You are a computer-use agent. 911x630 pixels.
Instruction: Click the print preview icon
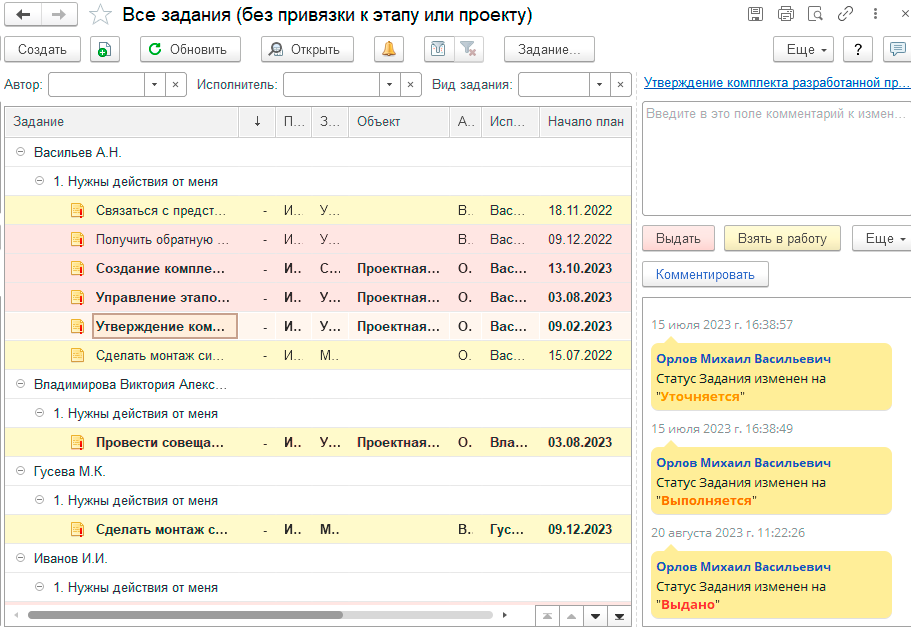pos(816,14)
